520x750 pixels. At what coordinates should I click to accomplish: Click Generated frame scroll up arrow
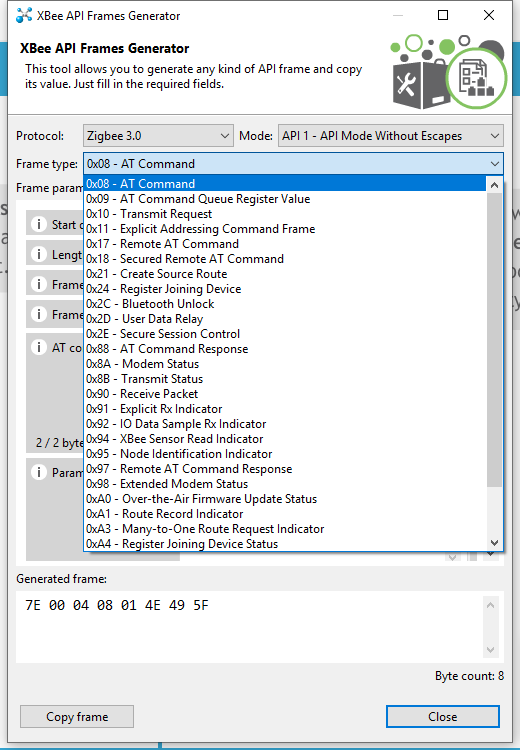[490, 605]
